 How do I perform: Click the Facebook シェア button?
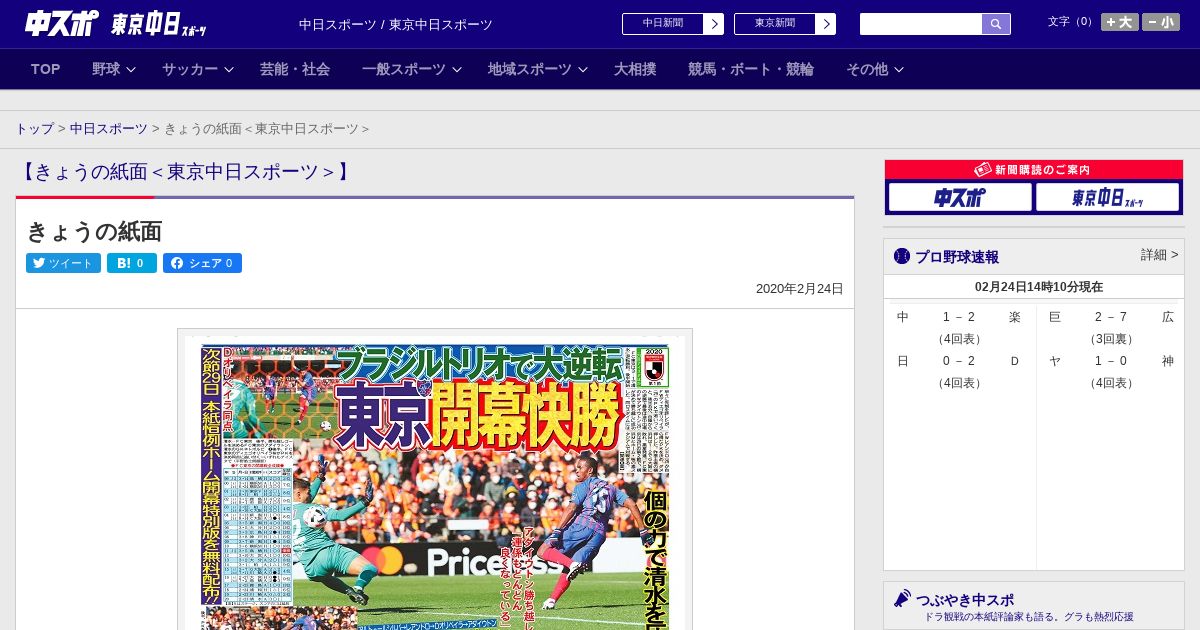[x=202, y=263]
